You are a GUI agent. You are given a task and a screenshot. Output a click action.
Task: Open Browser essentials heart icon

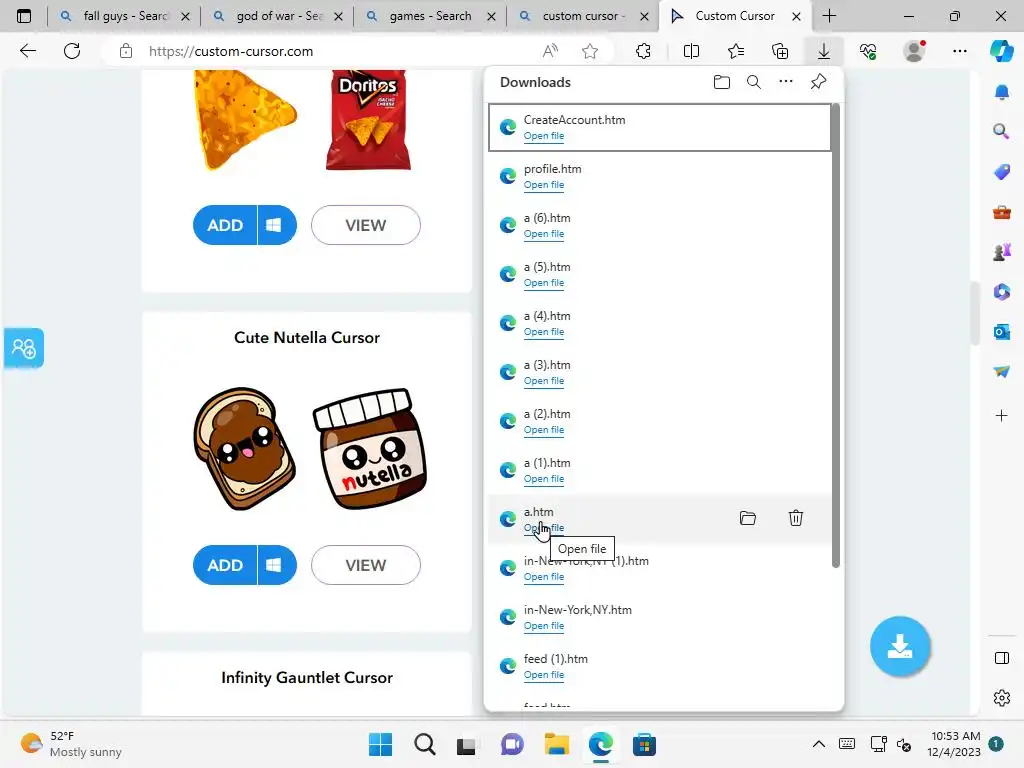[x=868, y=51]
